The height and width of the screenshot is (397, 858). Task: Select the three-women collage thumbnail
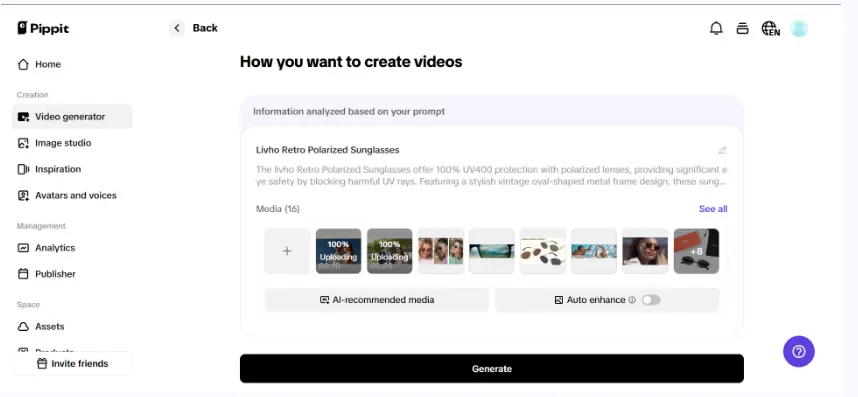[x=441, y=251]
